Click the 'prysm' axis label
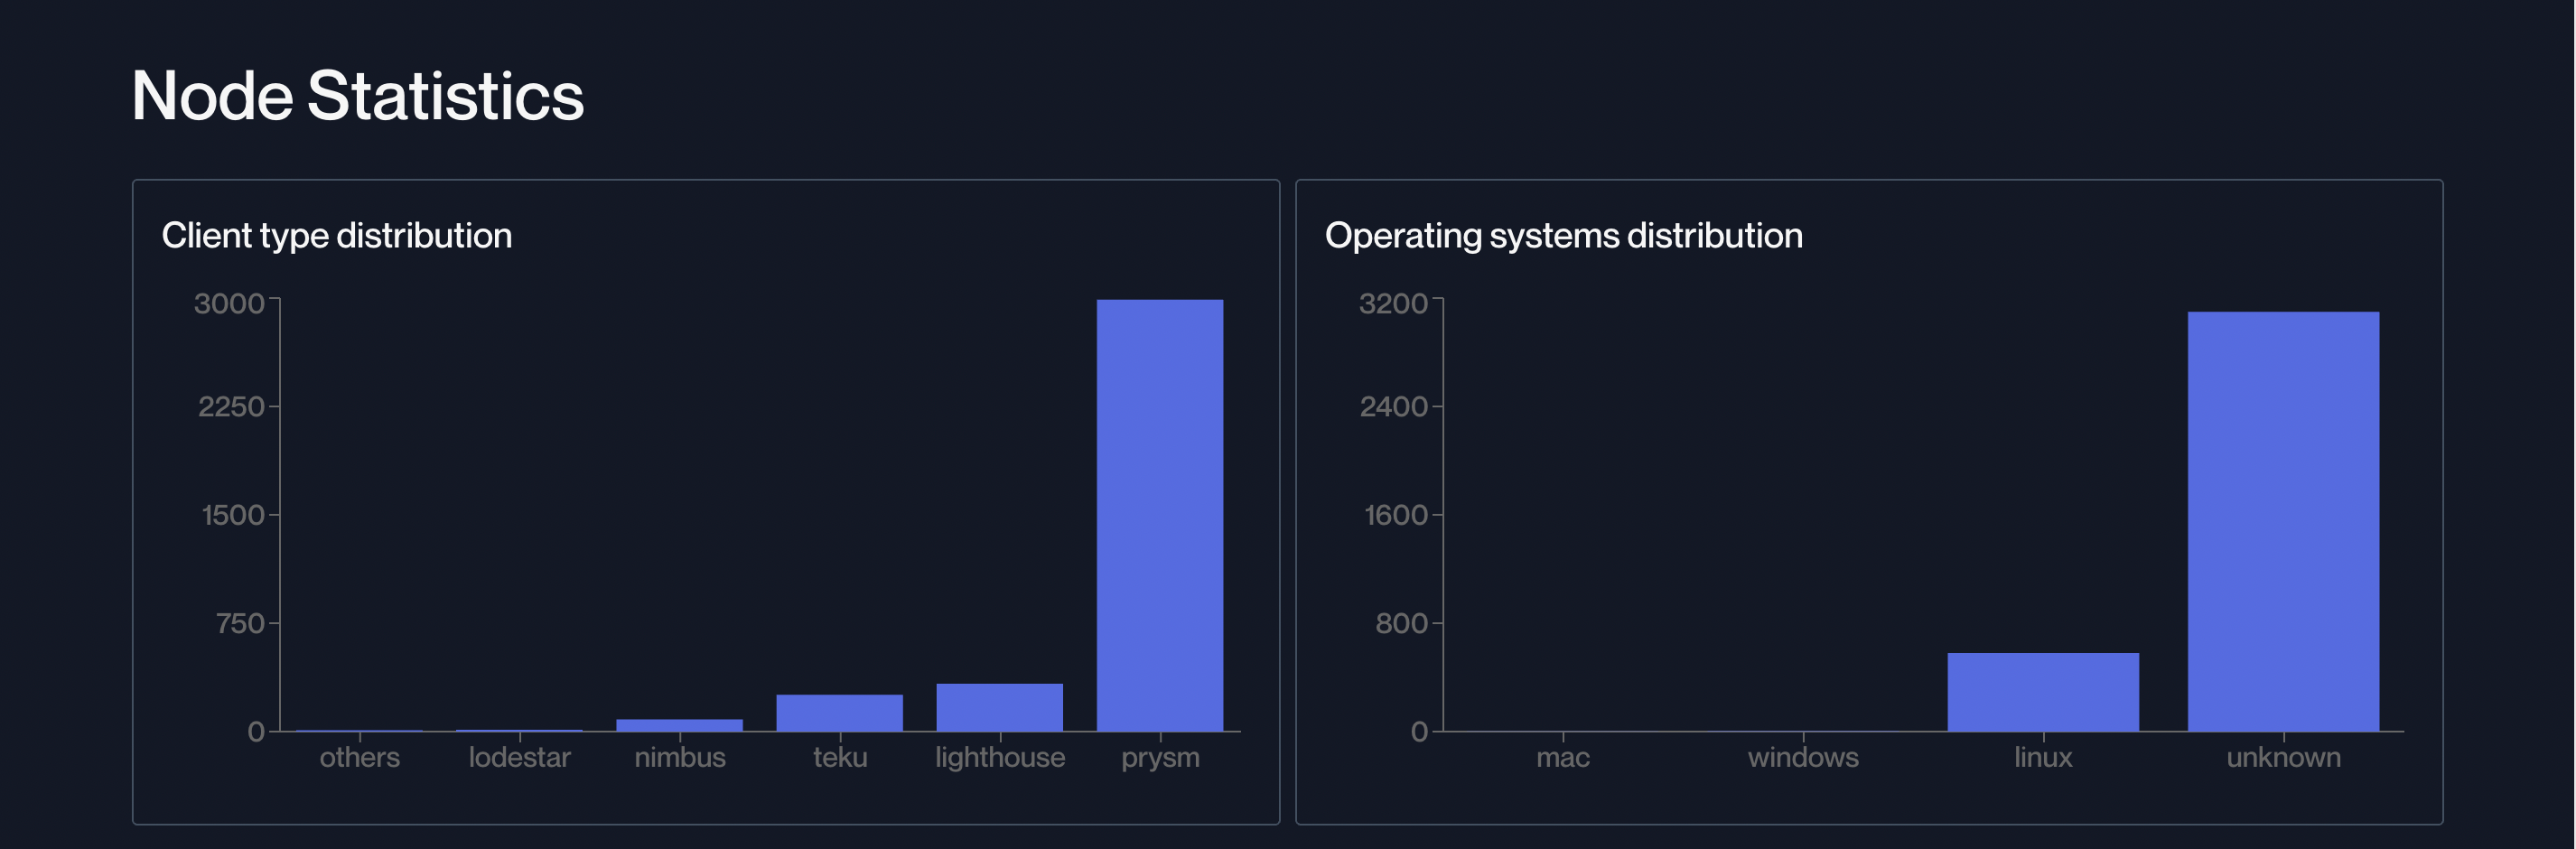 pos(1159,758)
